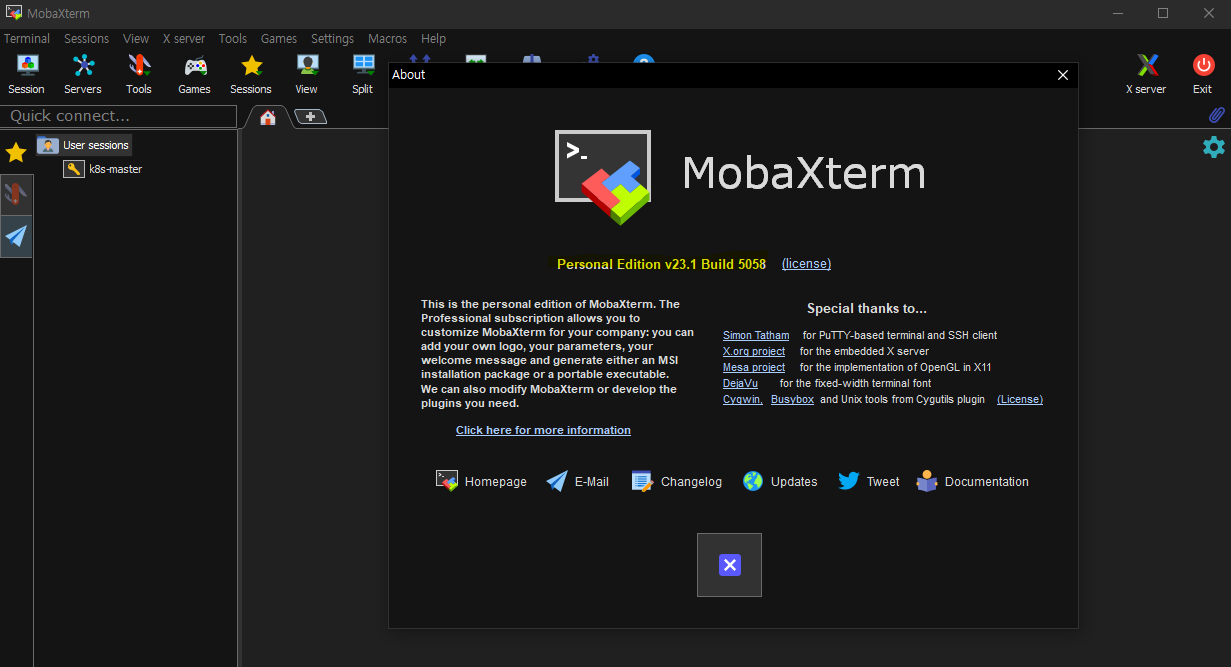Screen dimensions: 1231x667
Task: Open the X.org project link
Action: pyautogui.click(x=754, y=351)
